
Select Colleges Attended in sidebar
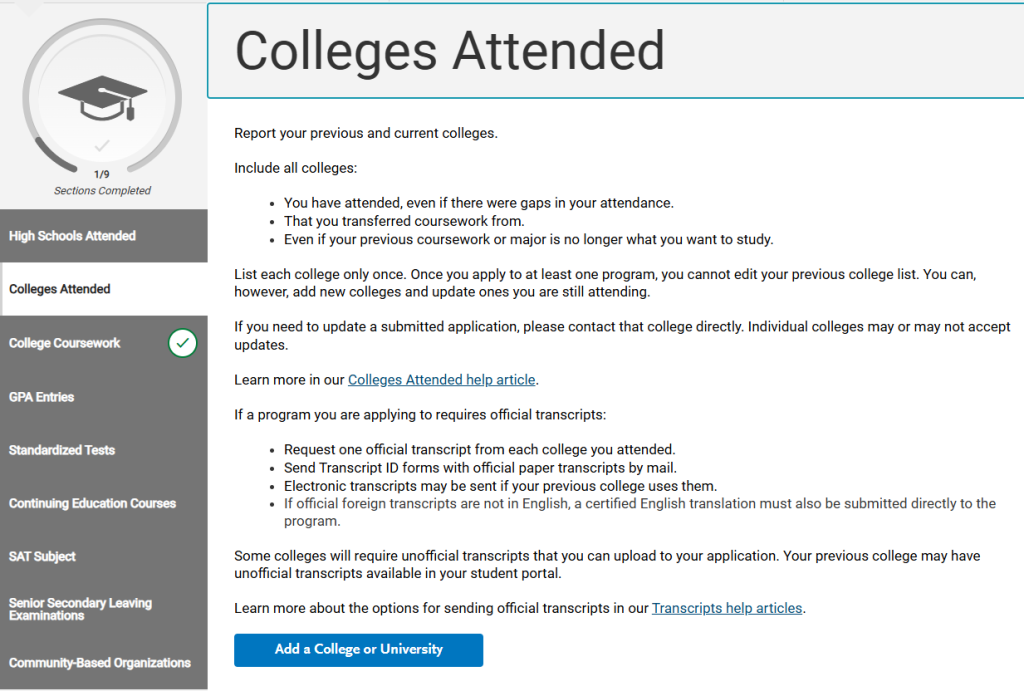60,289
